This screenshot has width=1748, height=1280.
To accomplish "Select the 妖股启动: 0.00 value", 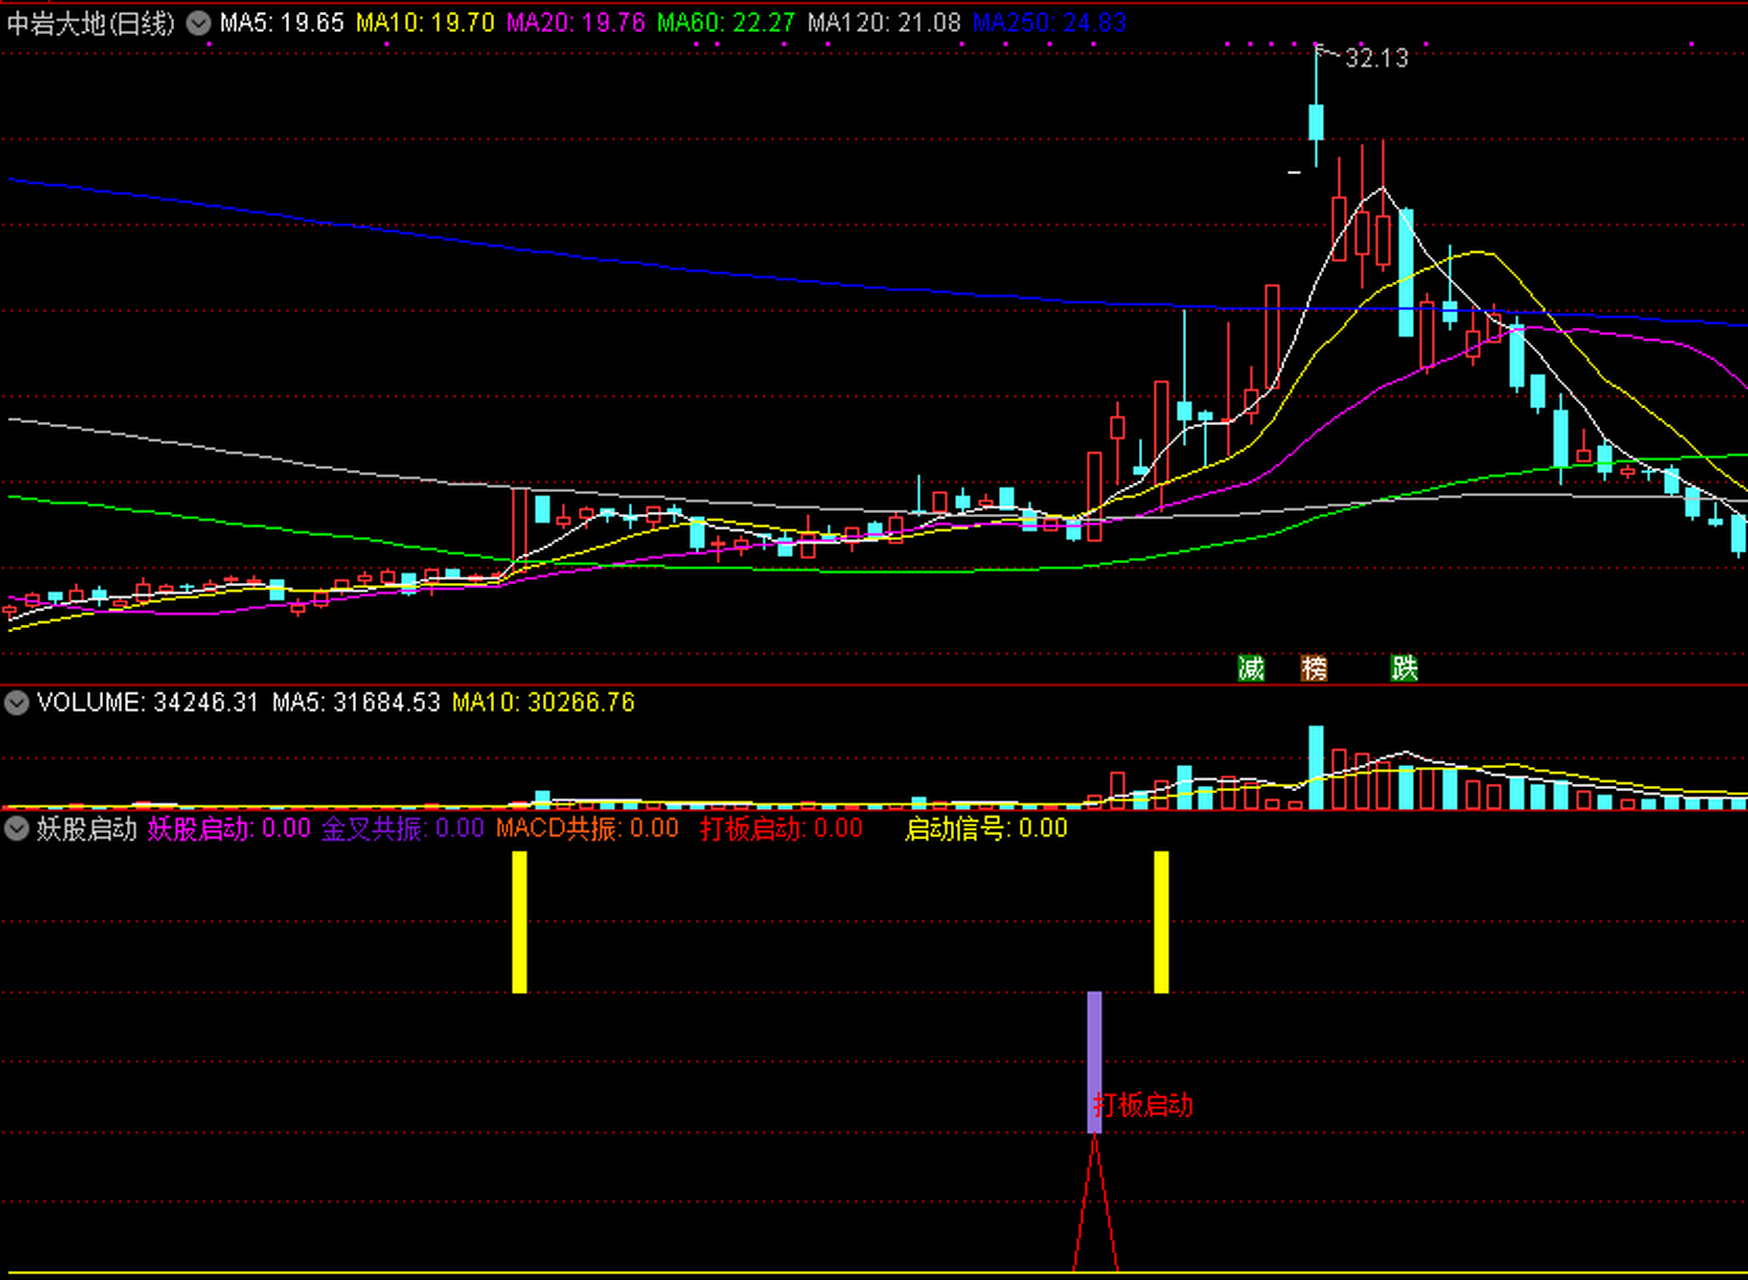I will [x=229, y=828].
